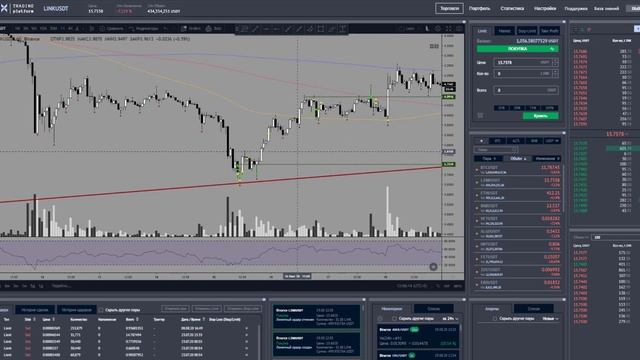
Task: Check Скрыть другие пары in notifications panel
Action: click(395, 318)
